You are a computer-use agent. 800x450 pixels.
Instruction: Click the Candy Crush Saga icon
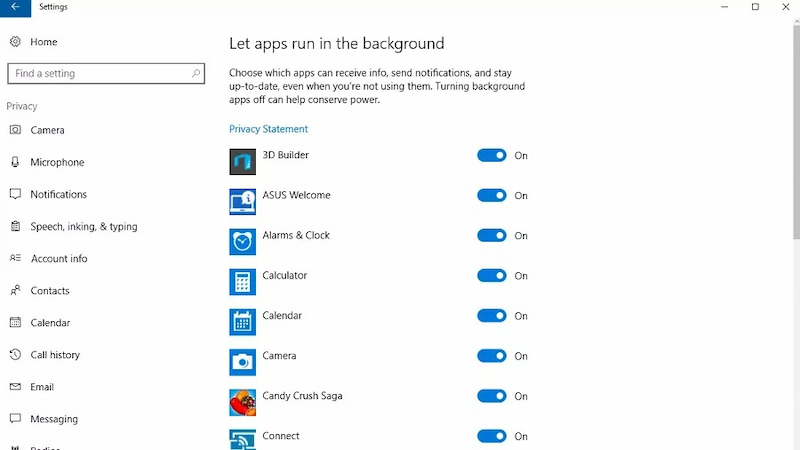tap(242, 401)
